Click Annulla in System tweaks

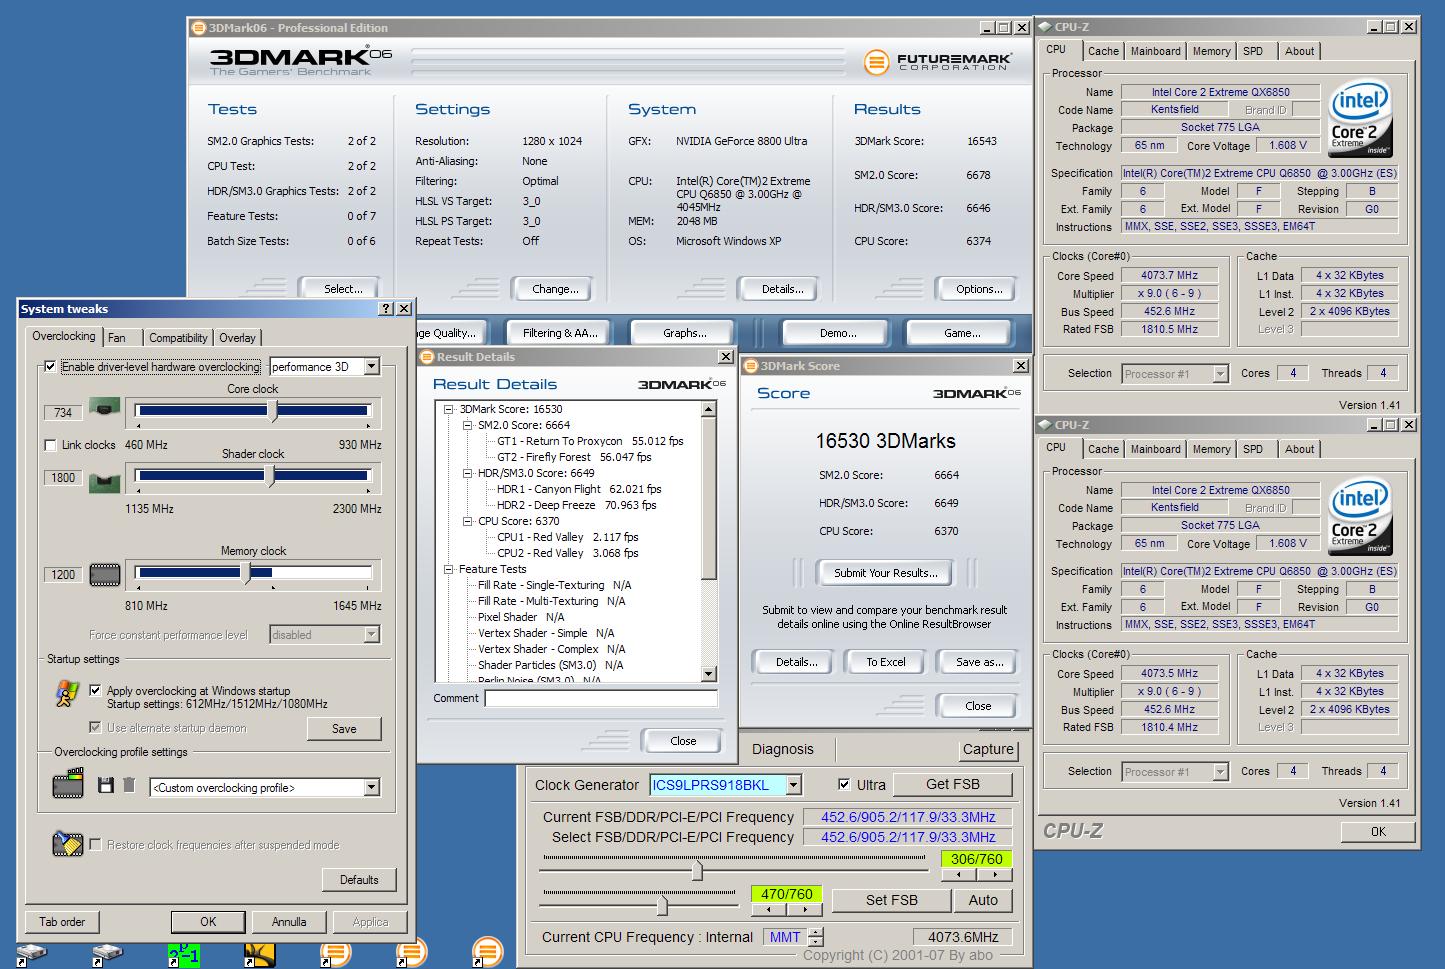(289, 922)
